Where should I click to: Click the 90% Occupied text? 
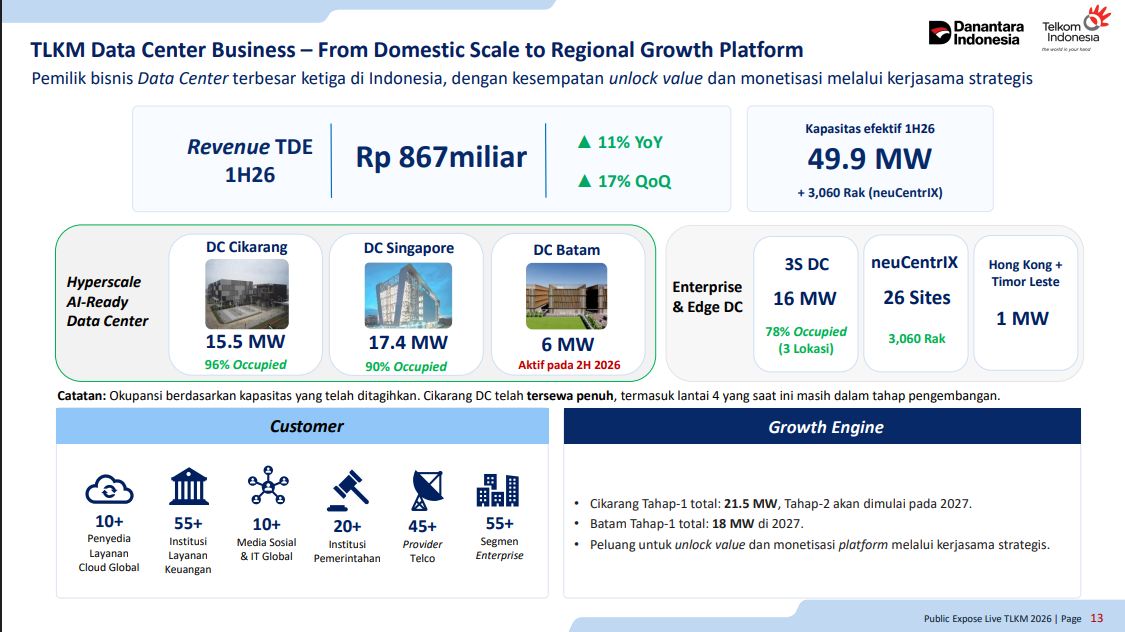406,367
